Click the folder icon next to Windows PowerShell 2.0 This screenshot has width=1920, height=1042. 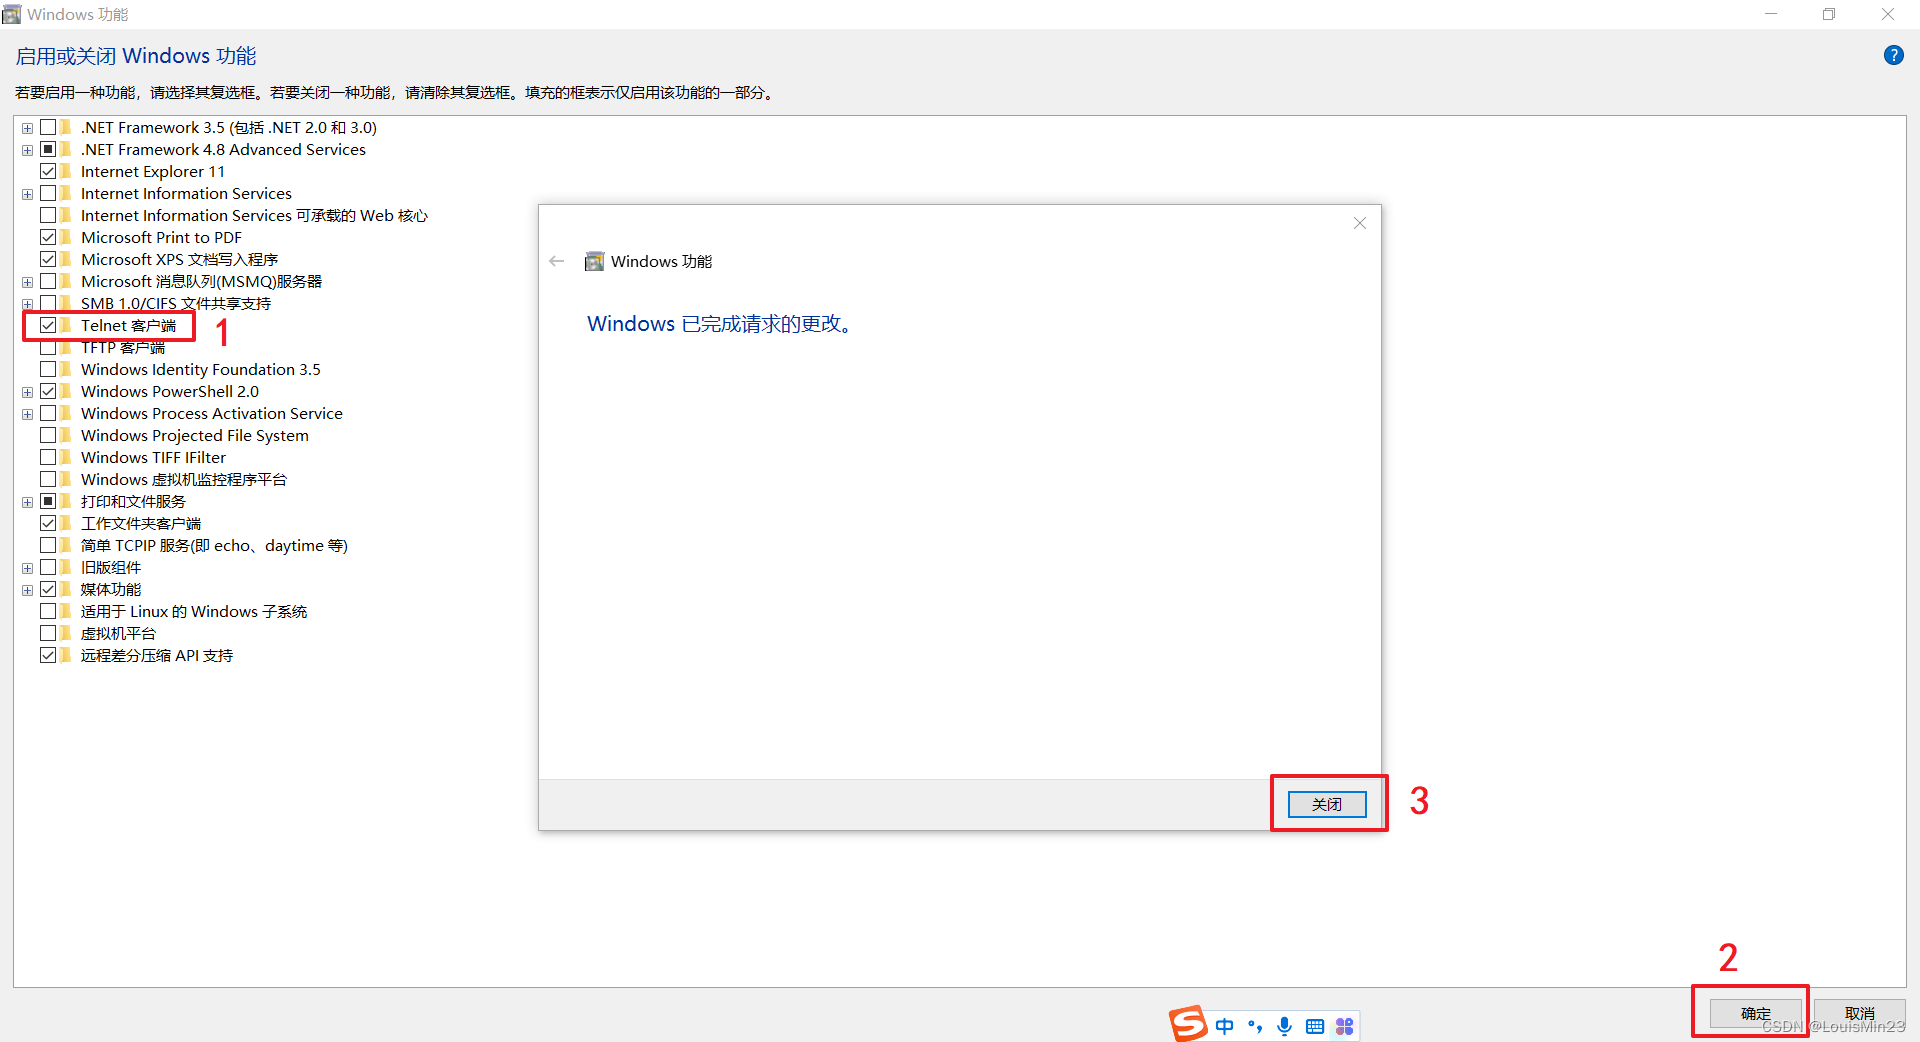pyautogui.click(x=66, y=391)
